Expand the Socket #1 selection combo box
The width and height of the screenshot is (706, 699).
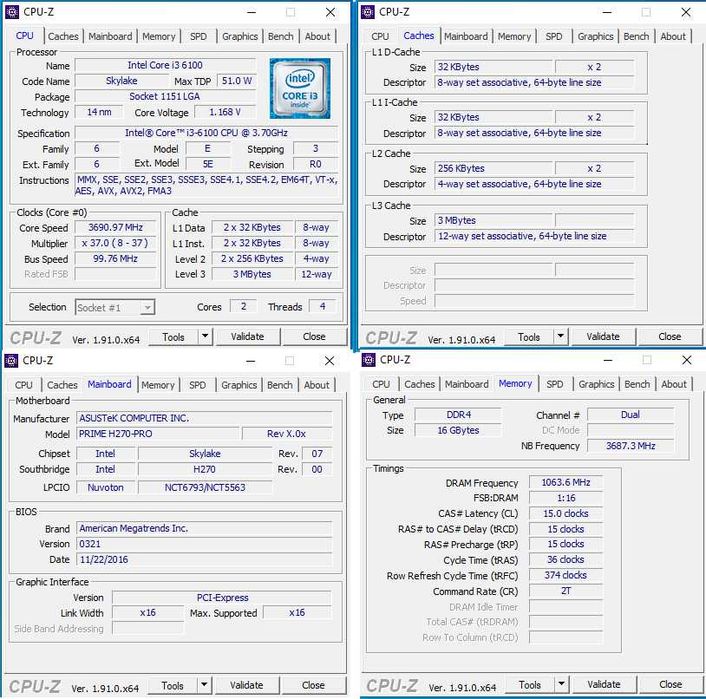(147, 308)
